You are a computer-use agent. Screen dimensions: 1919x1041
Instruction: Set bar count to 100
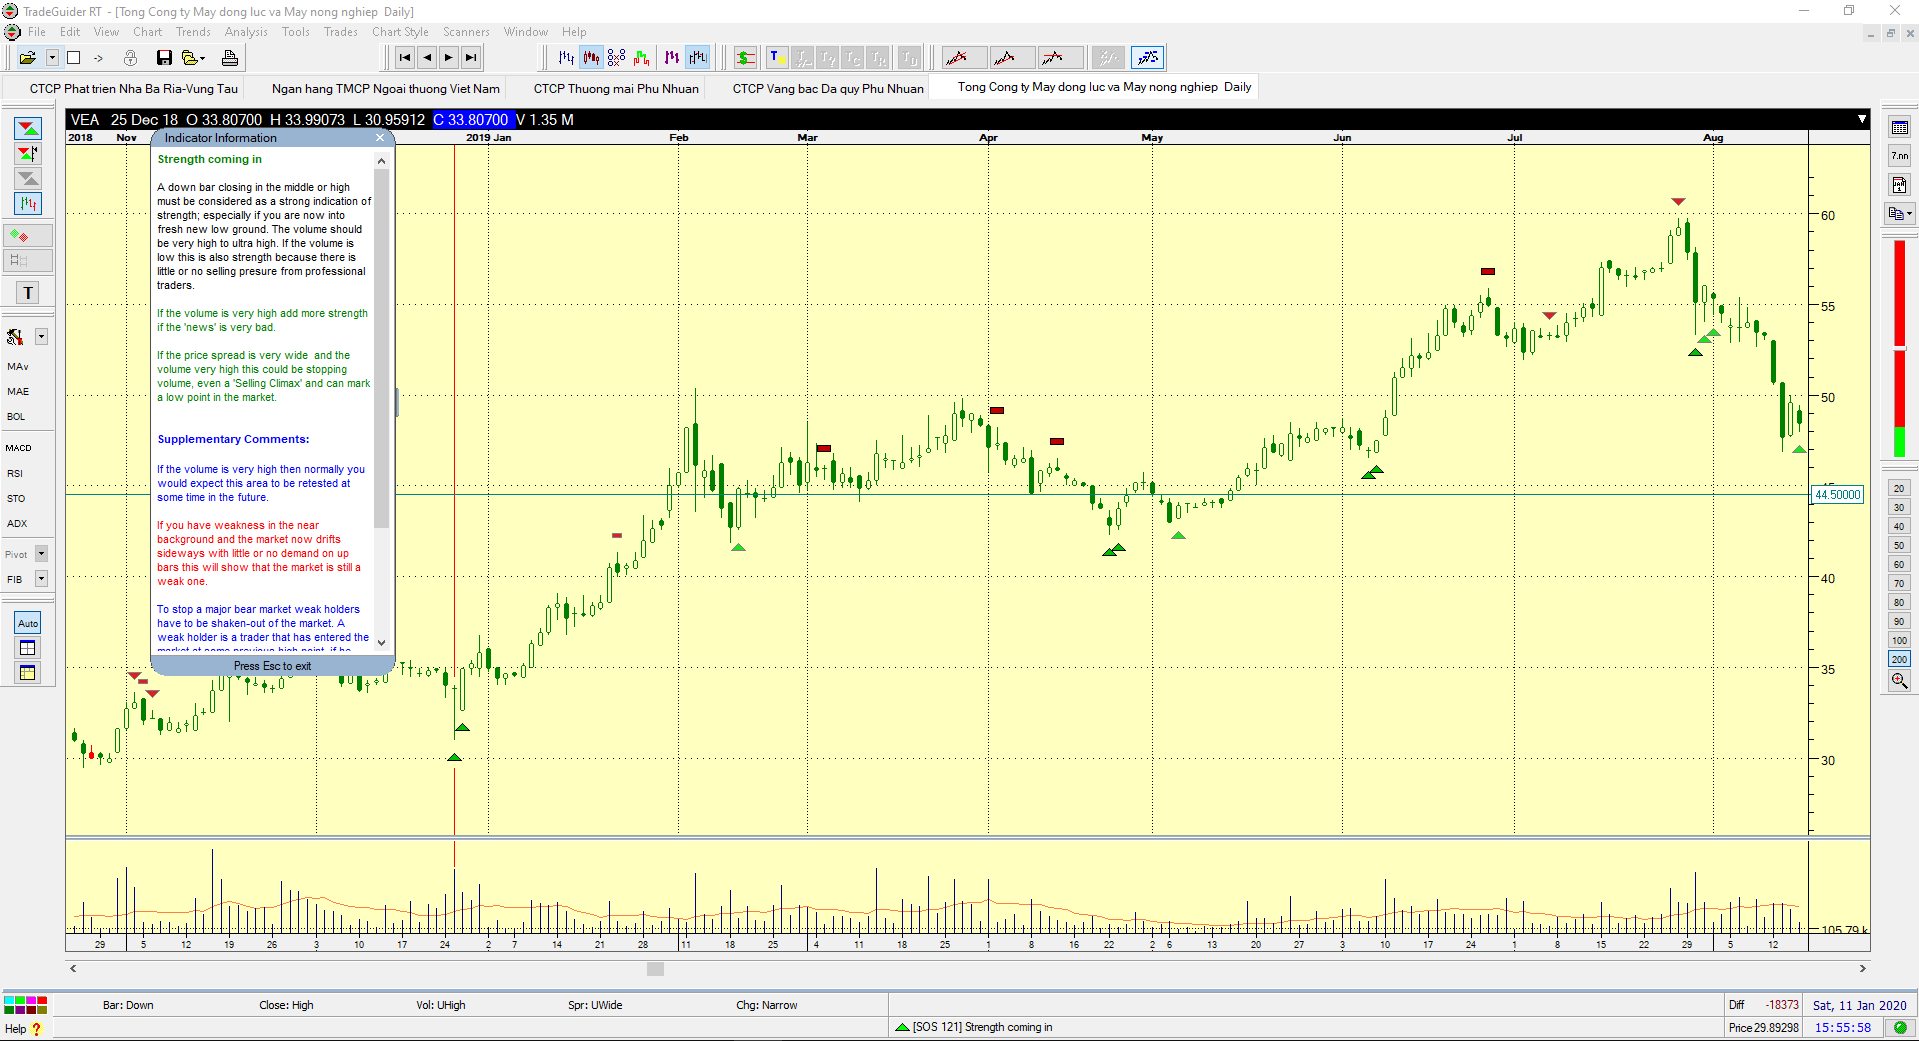point(1899,641)
